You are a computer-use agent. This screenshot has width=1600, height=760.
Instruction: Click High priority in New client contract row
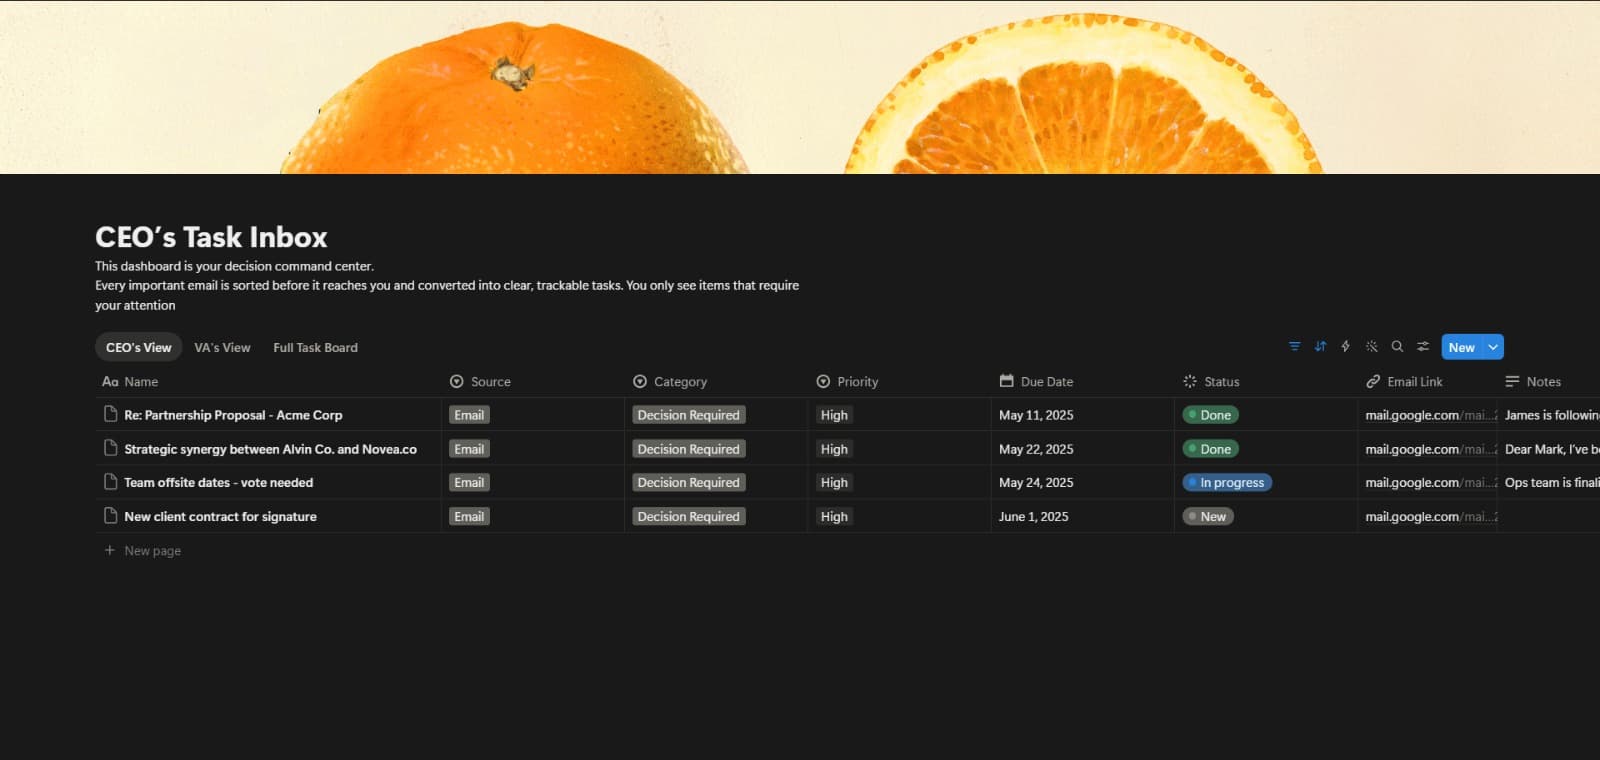[834, 516]
